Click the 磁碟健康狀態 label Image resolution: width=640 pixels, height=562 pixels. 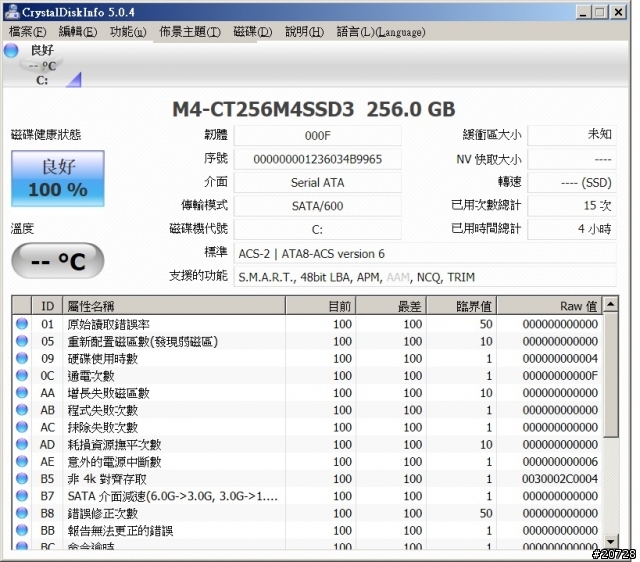46,135
